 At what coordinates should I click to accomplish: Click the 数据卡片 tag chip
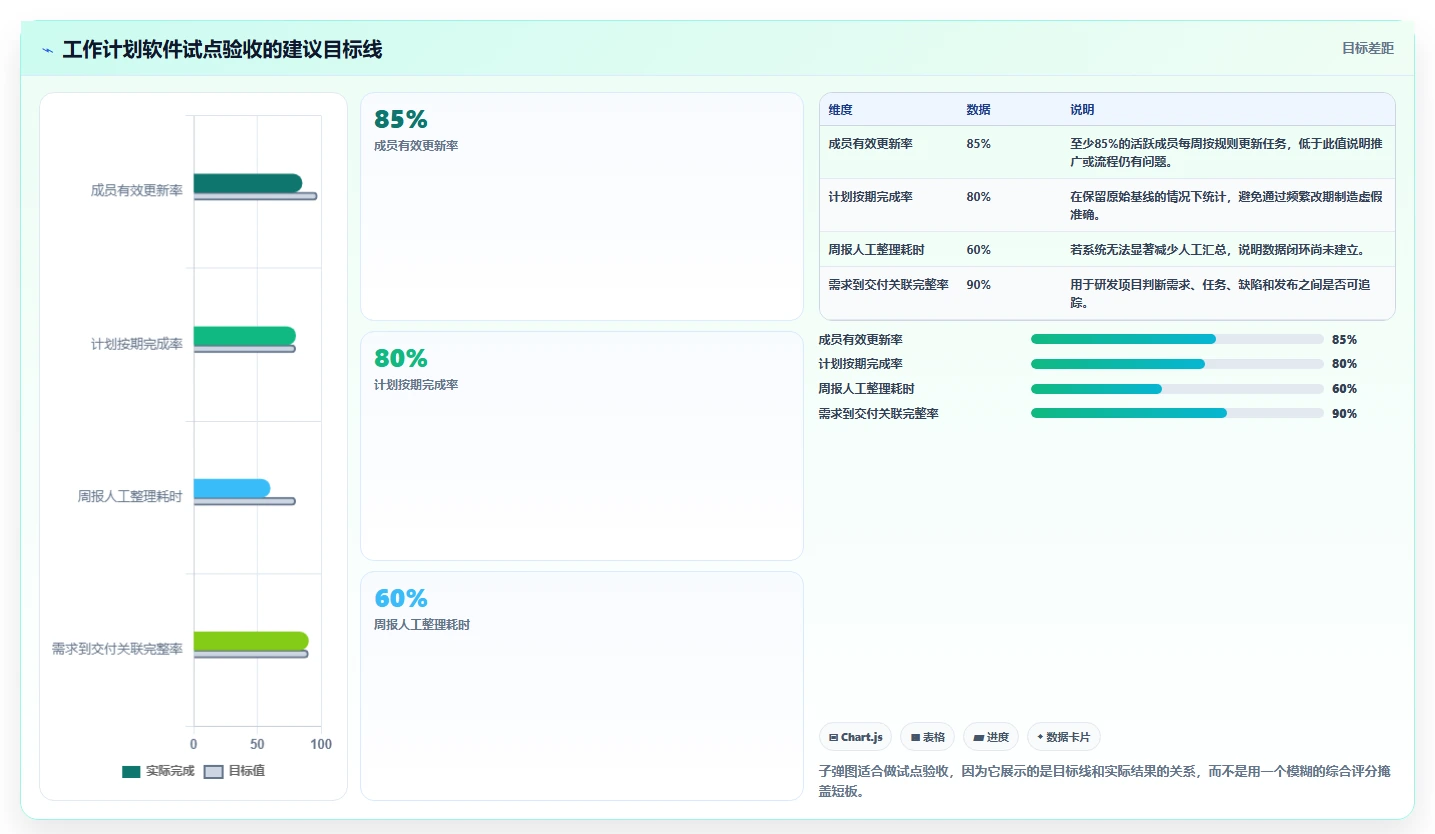coord(1063,737)
